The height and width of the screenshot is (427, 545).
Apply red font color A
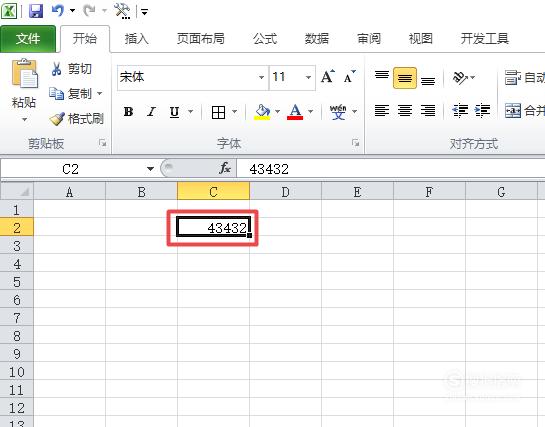(x=295, y=112)
